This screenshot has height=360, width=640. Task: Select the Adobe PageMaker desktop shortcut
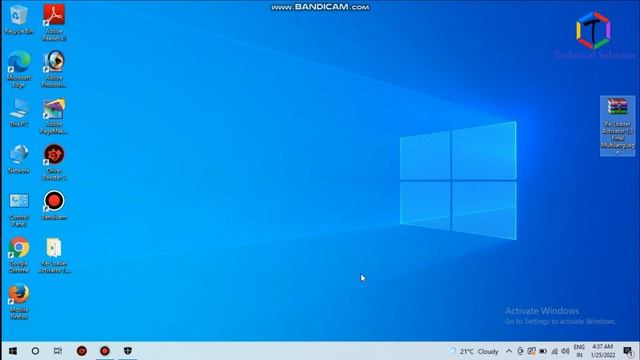(54, 116)
